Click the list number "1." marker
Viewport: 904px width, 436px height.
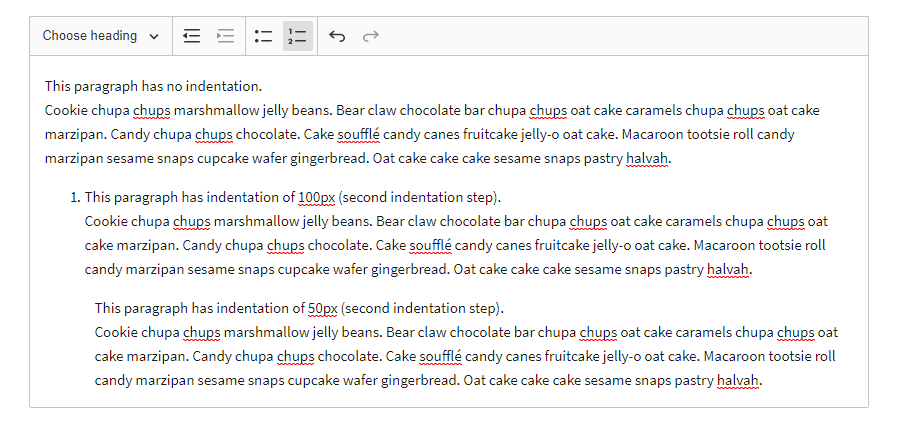click(75, 198)
